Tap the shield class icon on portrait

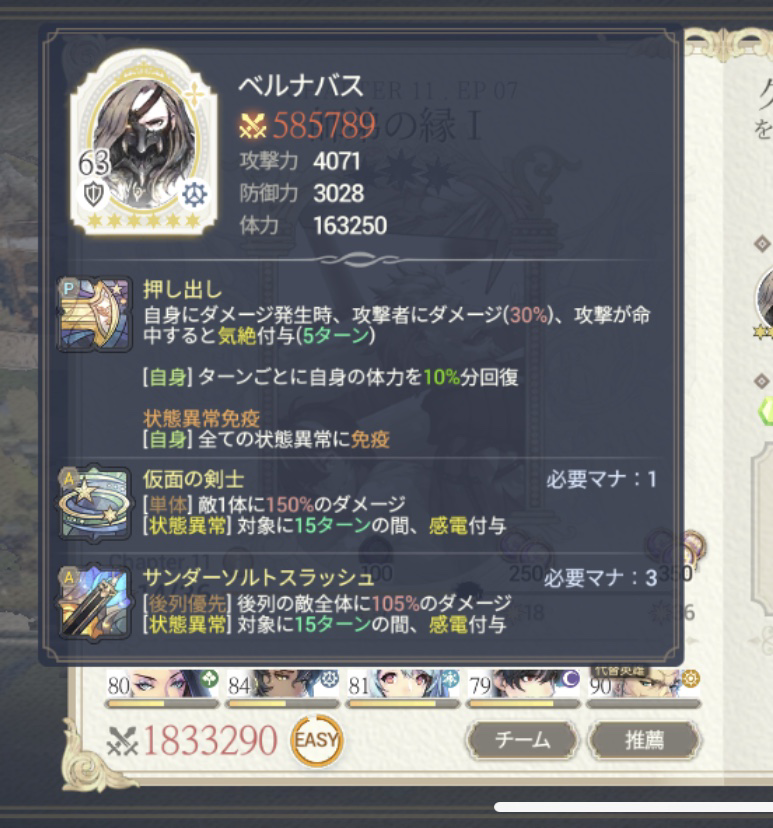click(94, 194)
